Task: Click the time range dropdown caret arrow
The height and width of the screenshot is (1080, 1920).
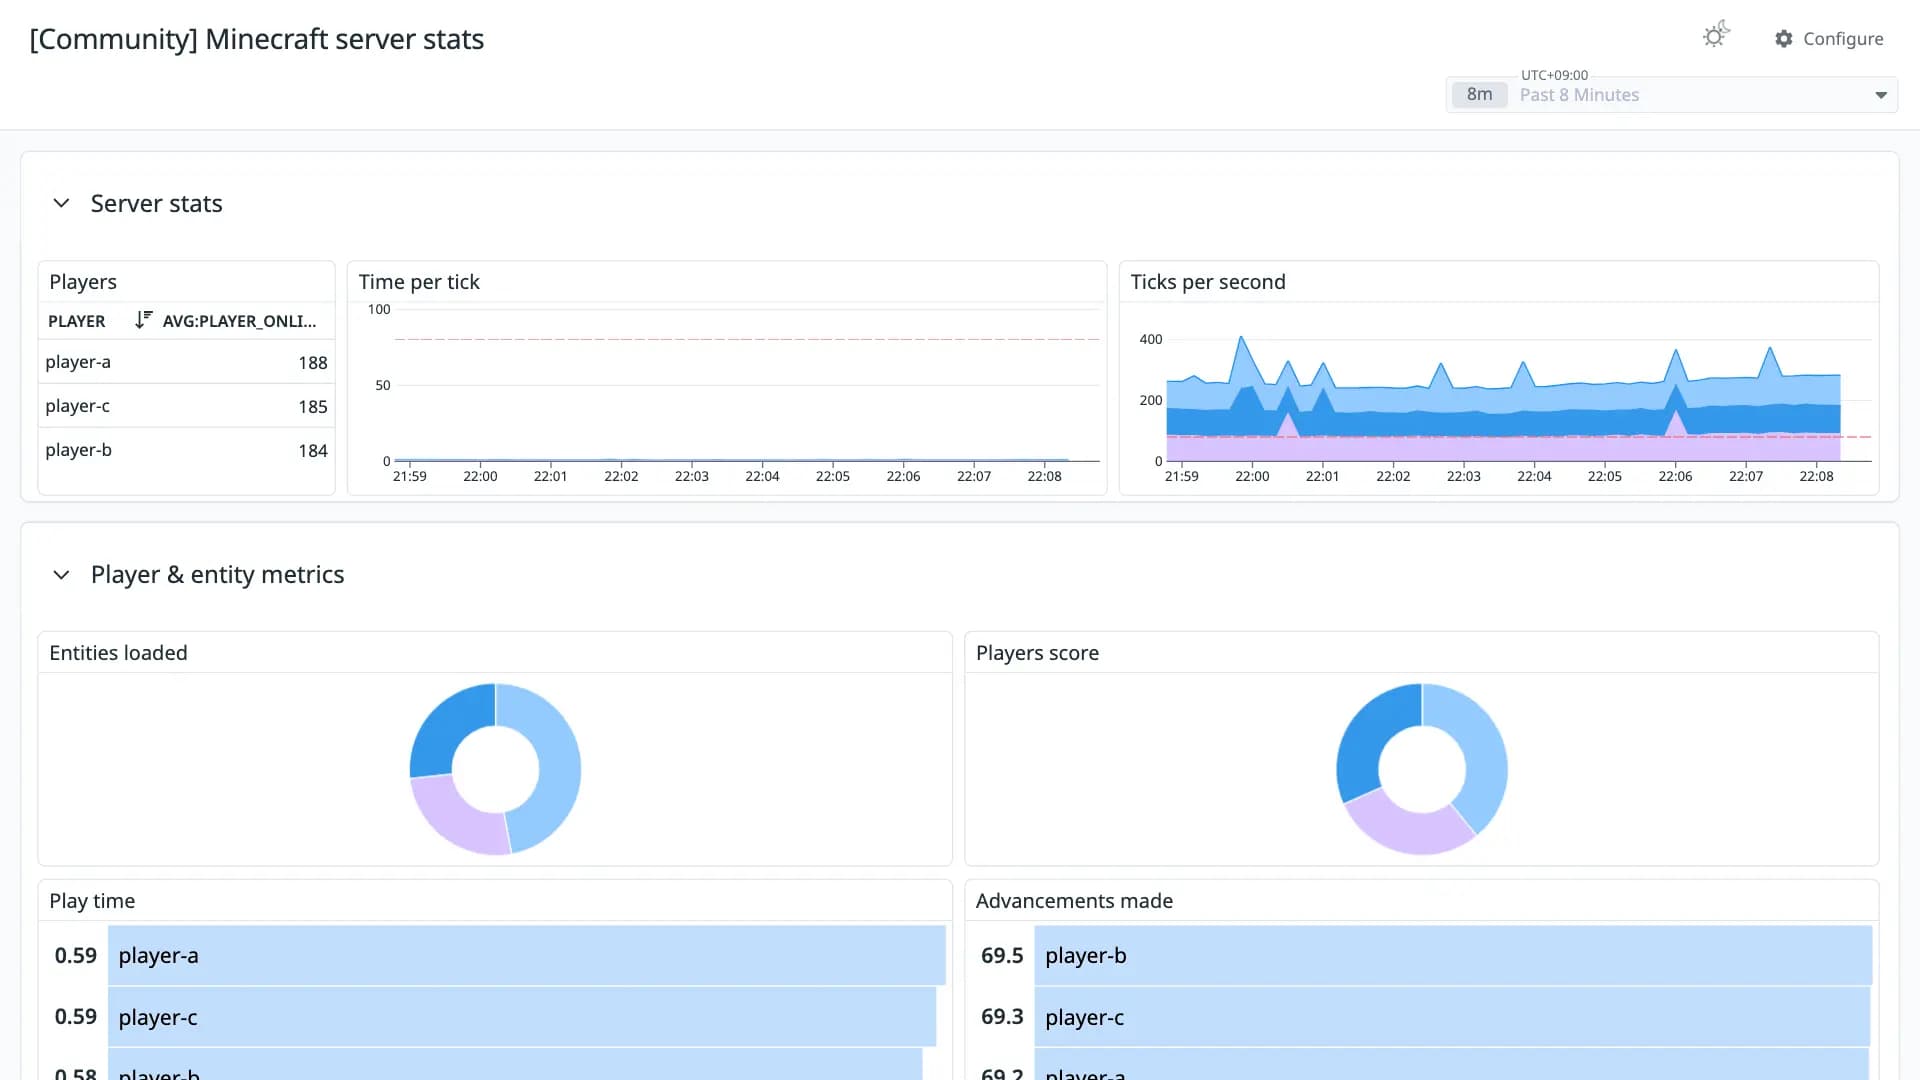Action: (1880, 95)
